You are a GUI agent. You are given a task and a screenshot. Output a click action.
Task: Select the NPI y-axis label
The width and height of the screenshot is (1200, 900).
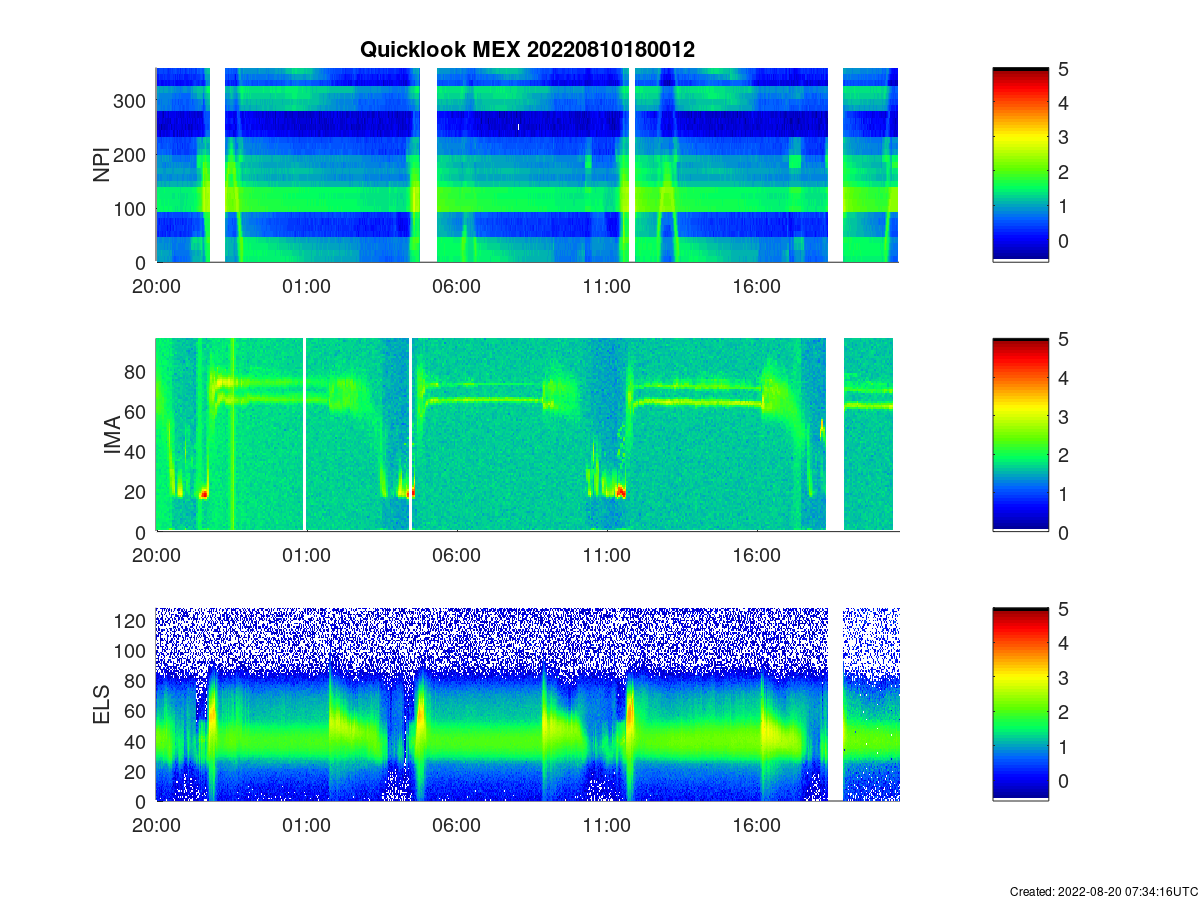pos(102,165)
